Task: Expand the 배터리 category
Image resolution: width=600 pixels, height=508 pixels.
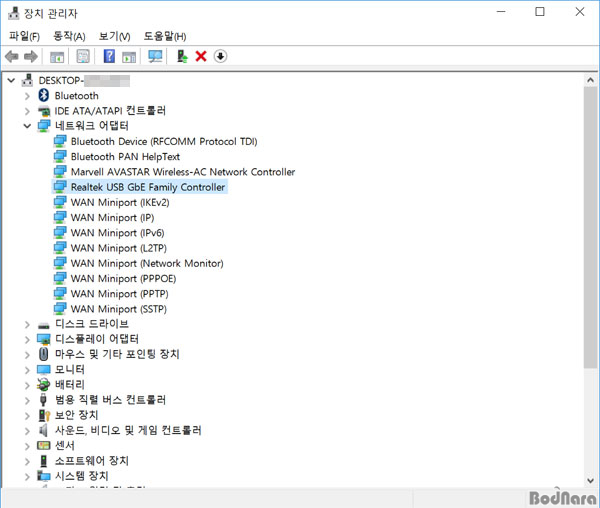Action: (27, 386)
